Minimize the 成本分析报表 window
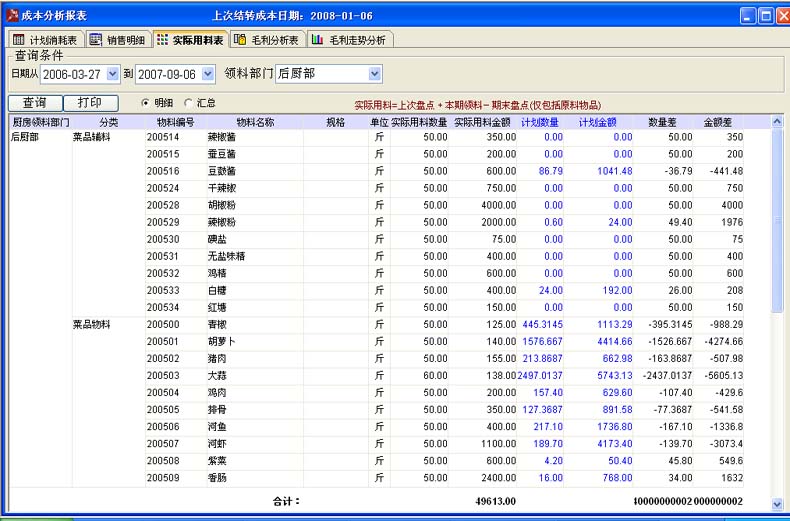 [x=748, y=16]
